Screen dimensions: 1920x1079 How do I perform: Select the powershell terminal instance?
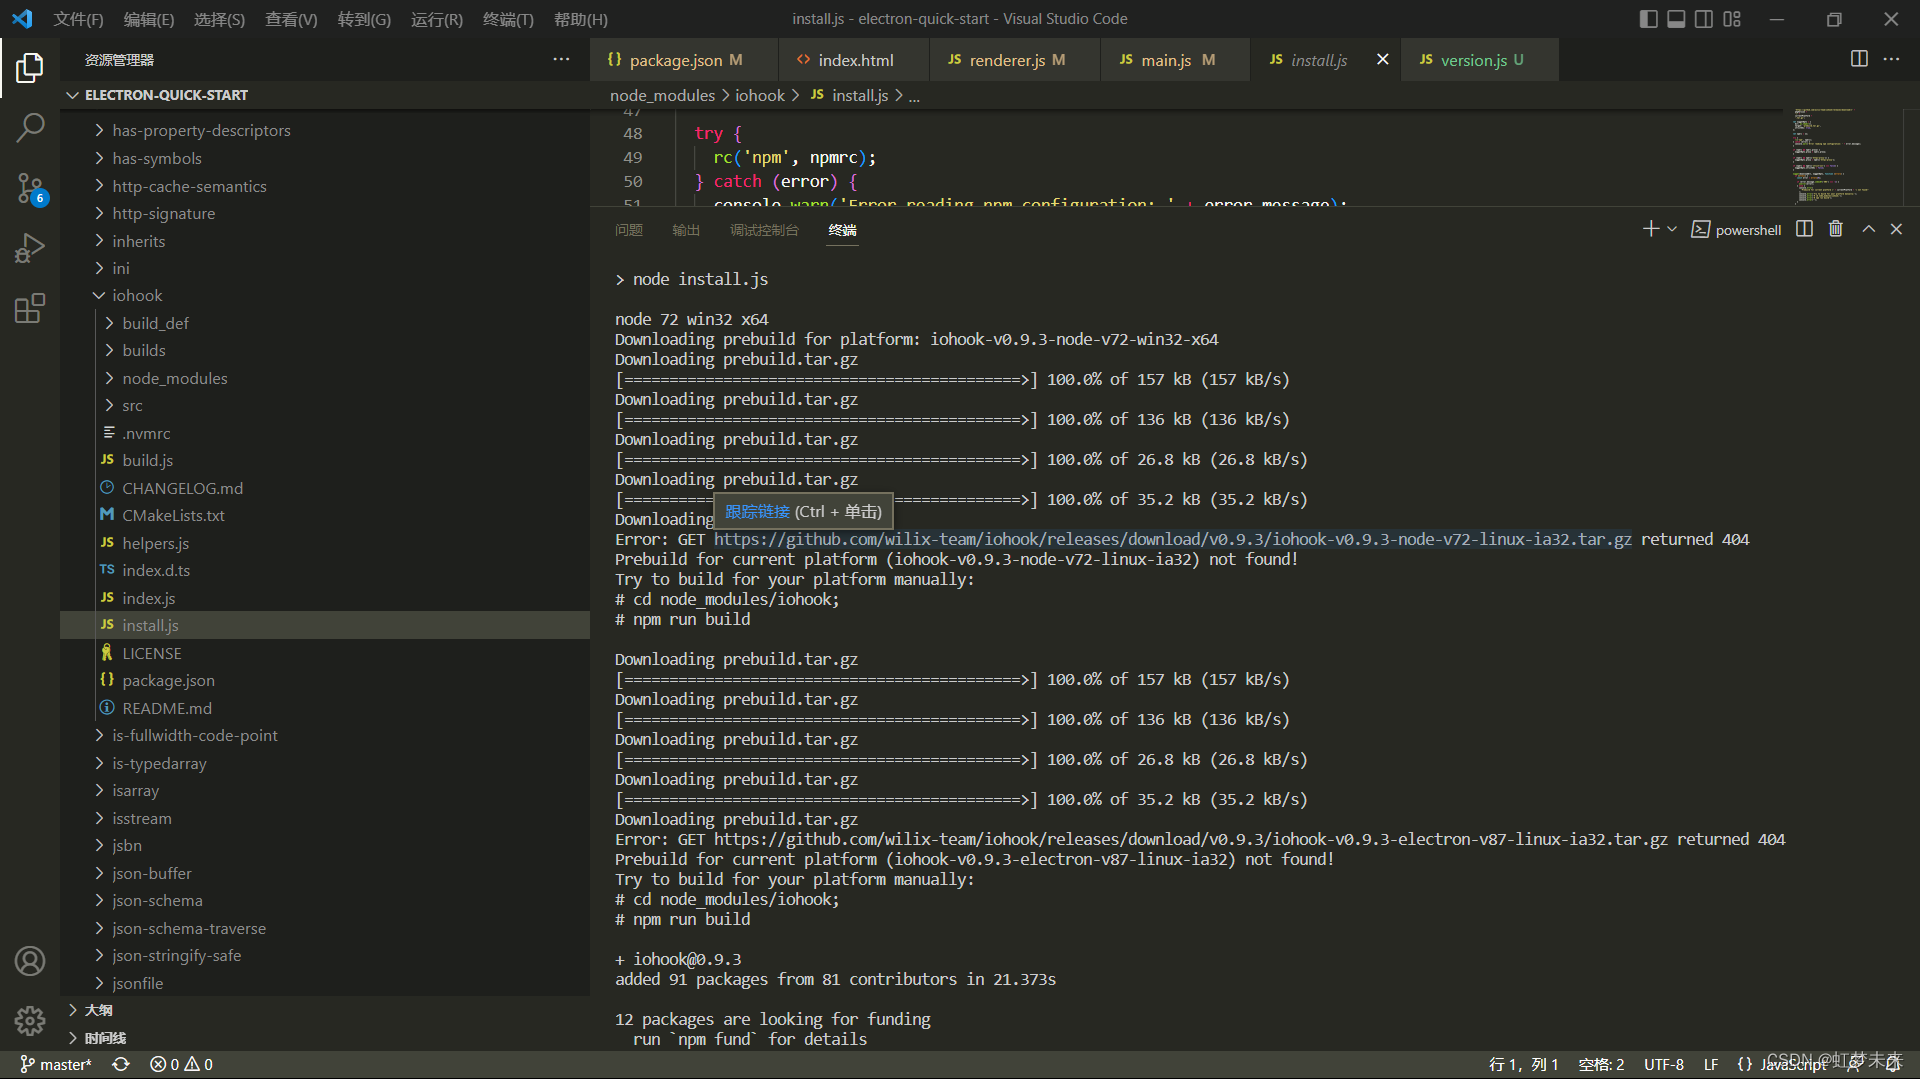pos(1736,229)
